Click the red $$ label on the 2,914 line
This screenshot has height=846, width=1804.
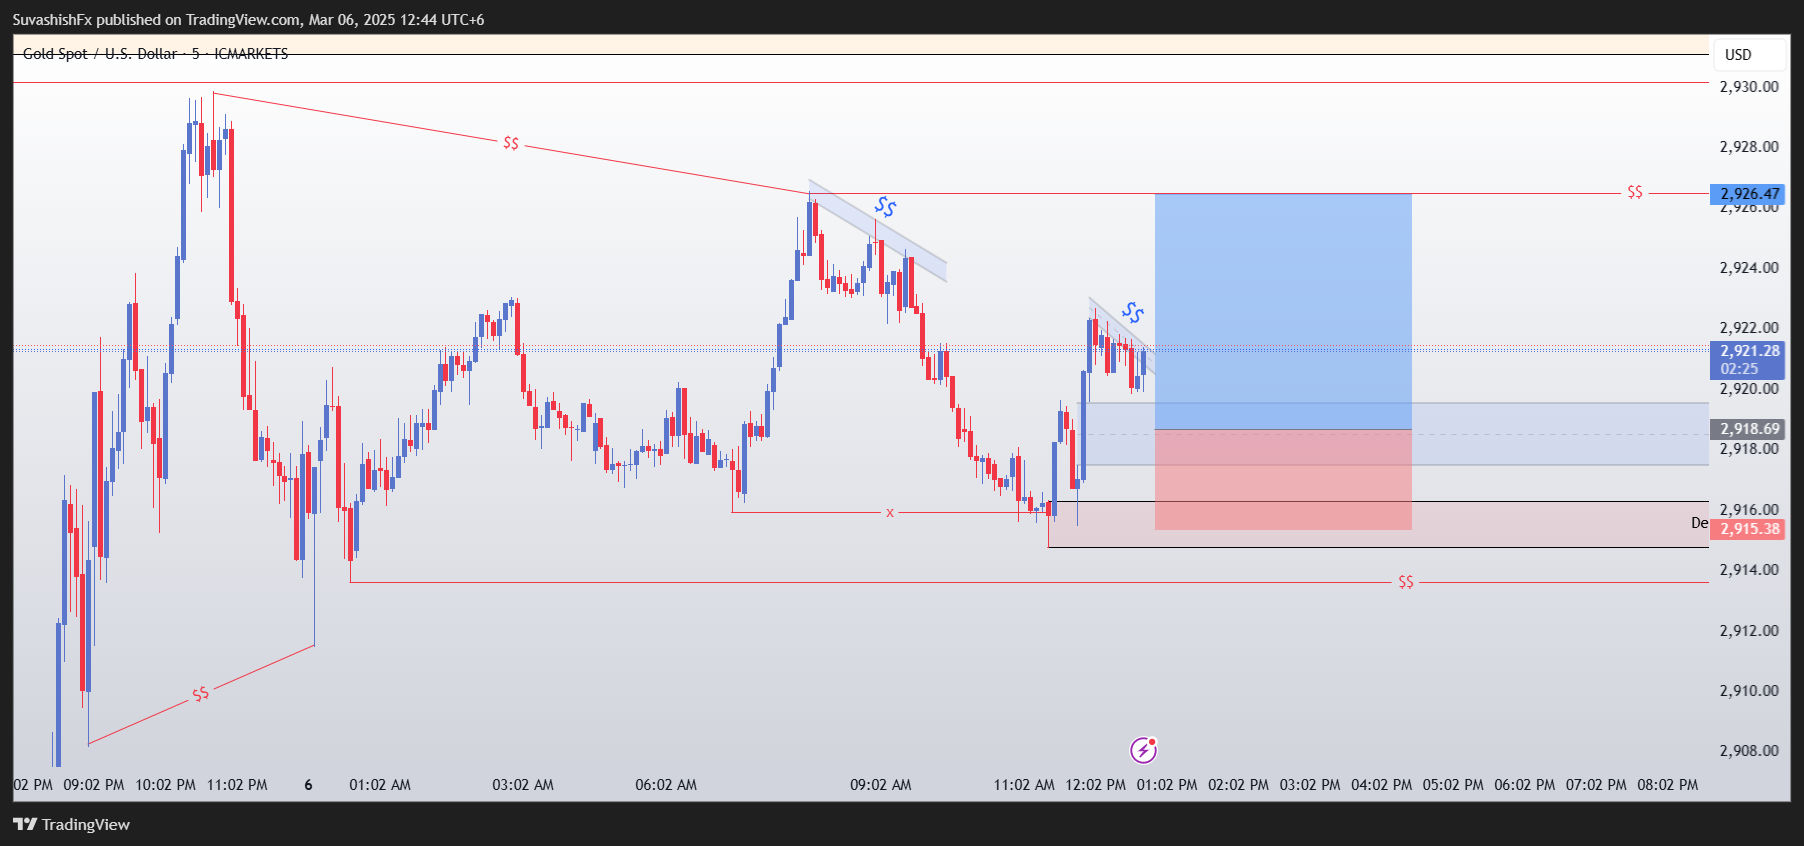tap(1406, 582)
